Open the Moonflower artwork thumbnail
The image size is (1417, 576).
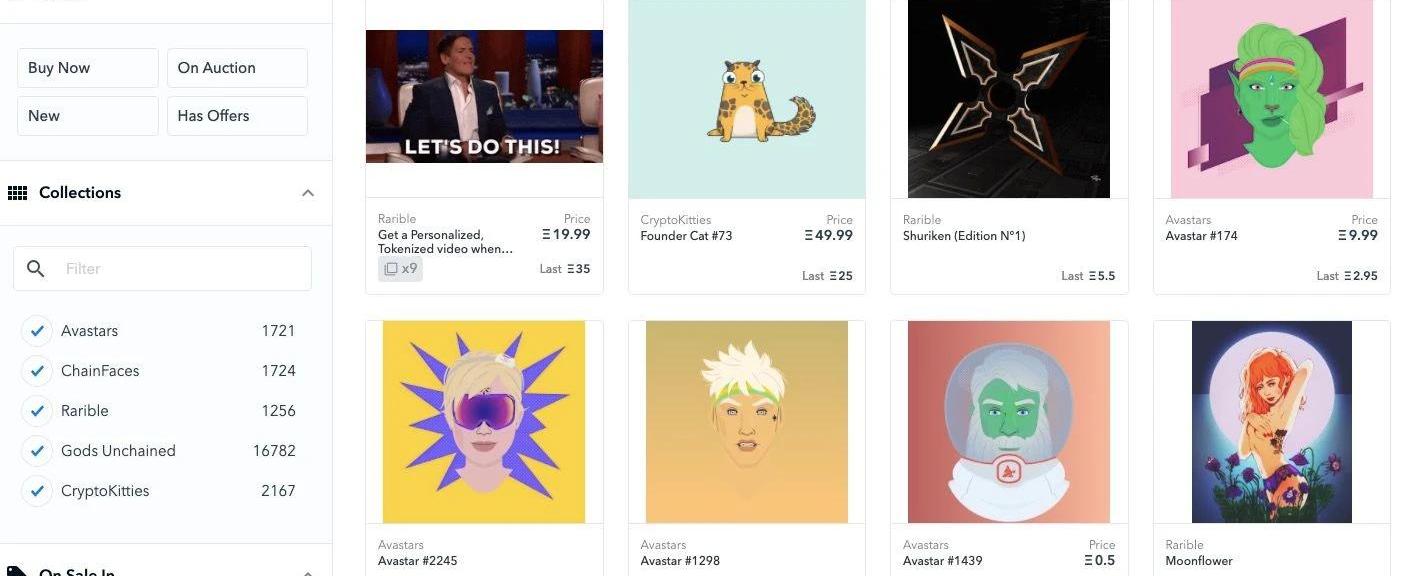click(x=1271, y=422)
